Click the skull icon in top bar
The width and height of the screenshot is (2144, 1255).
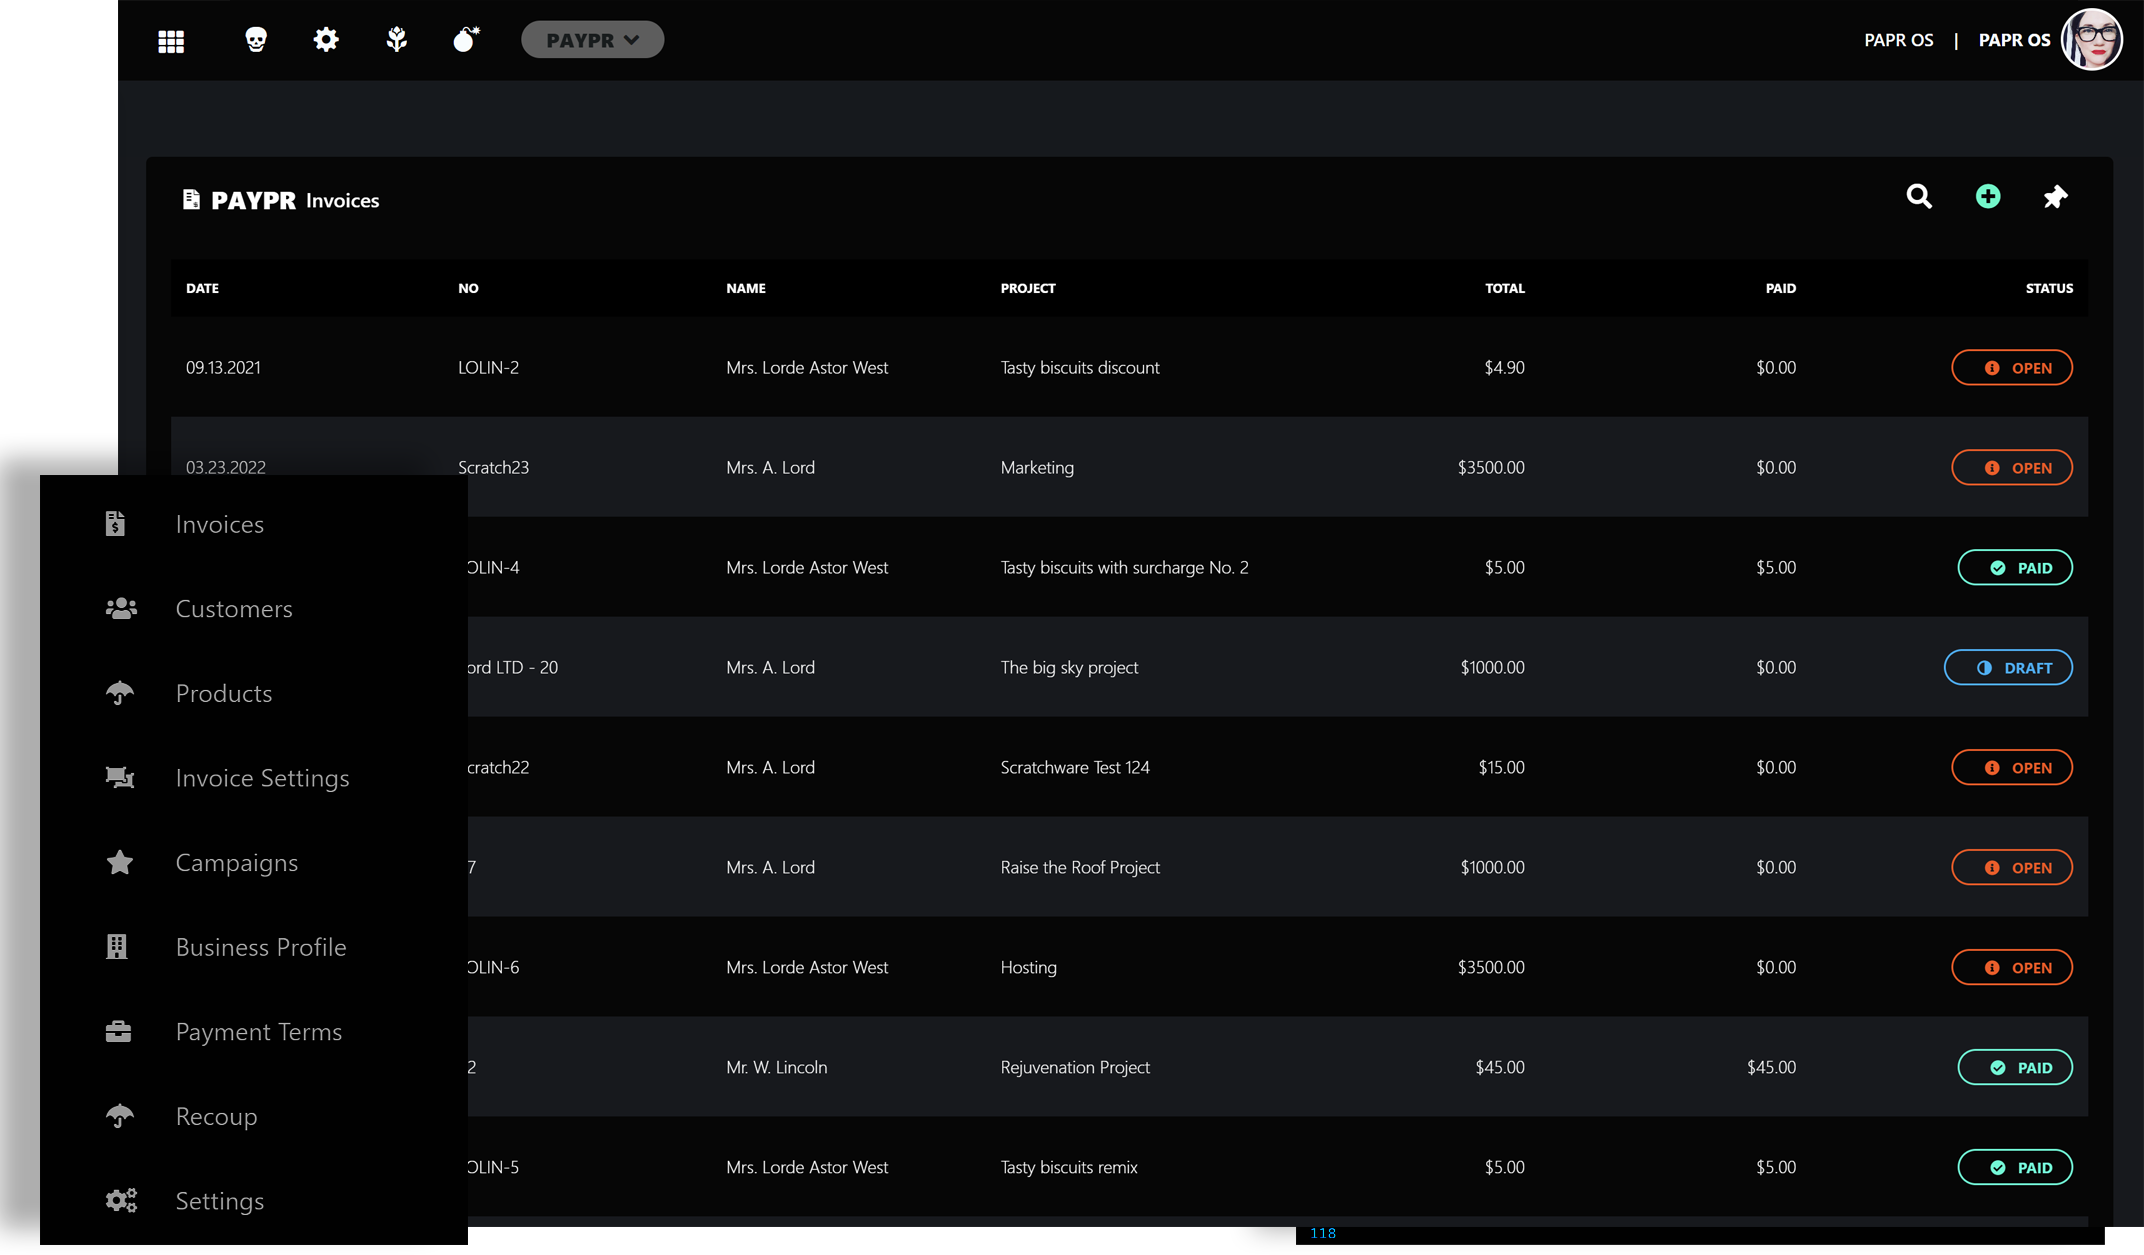tap(256, 40)
